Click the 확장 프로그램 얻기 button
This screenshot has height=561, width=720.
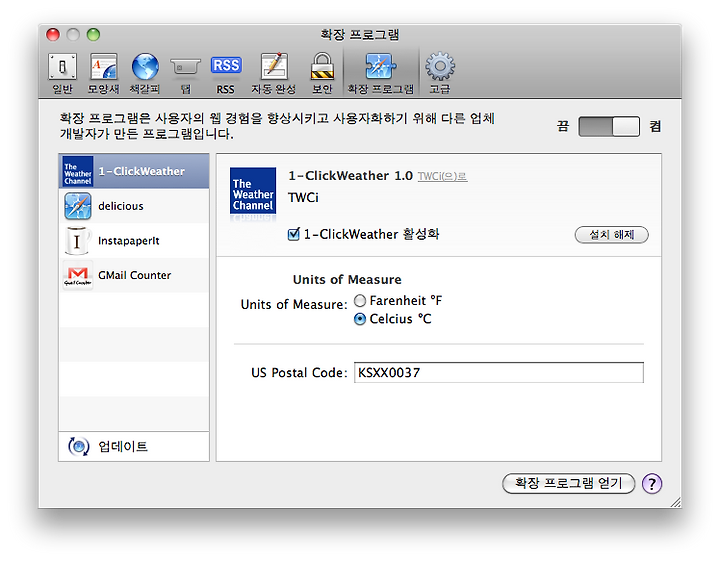click(568, 483)
